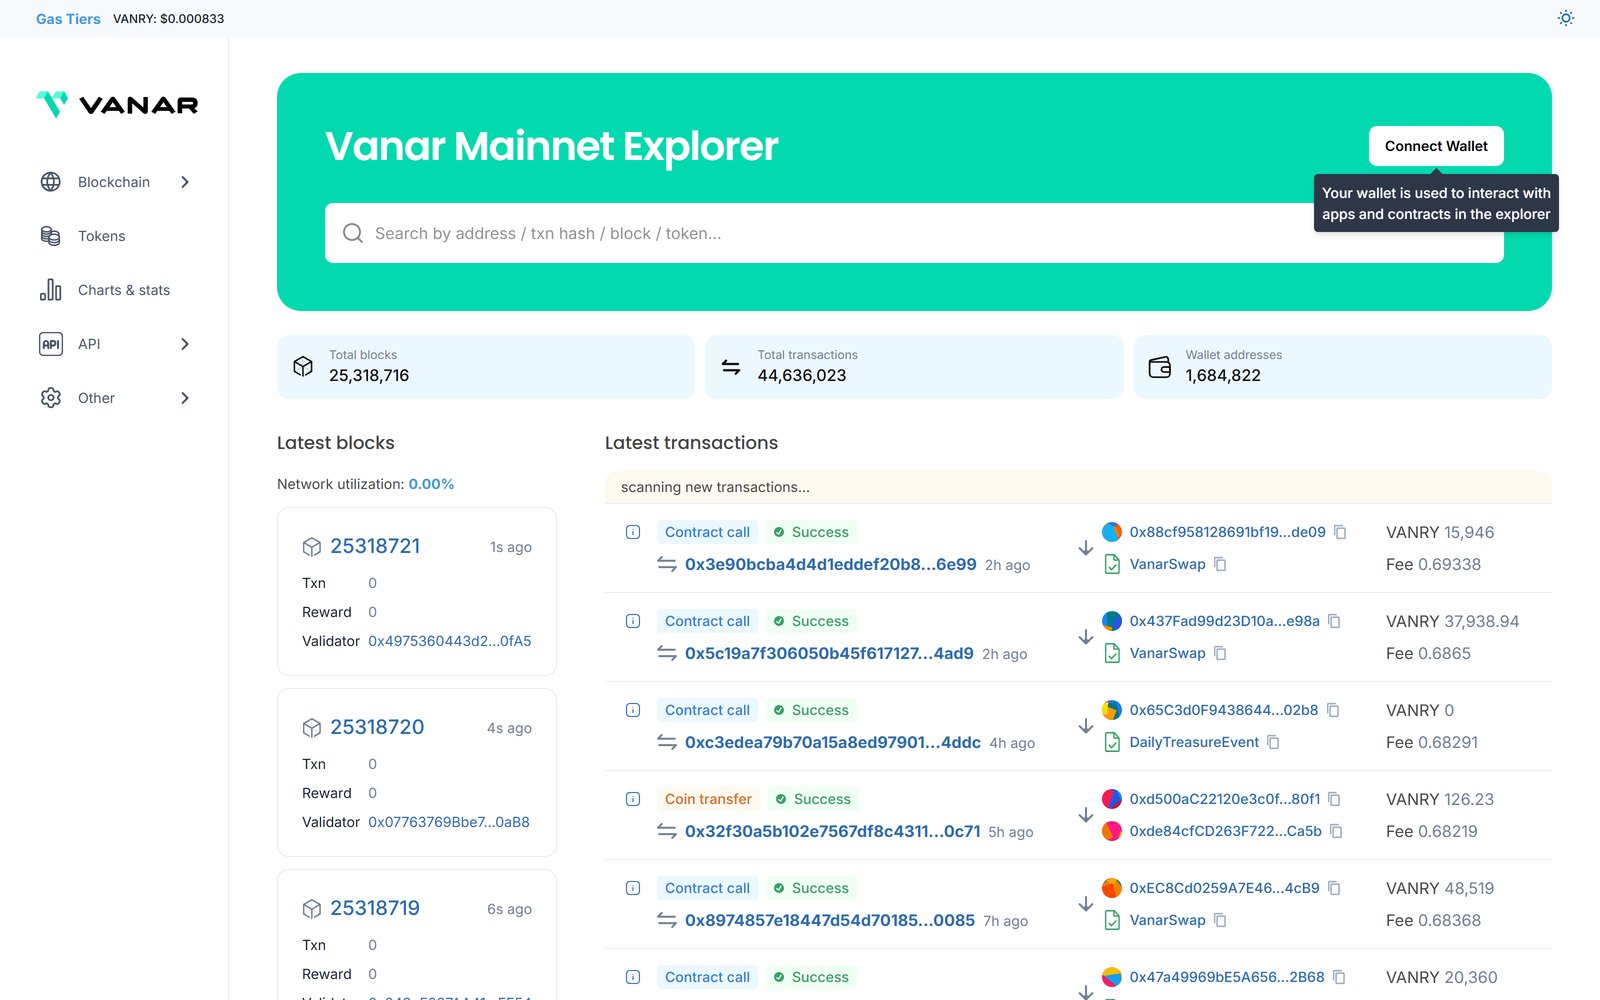Open the Total blocks stat card
Viewport: 1600px width, 1000px height.
[485, 367]
